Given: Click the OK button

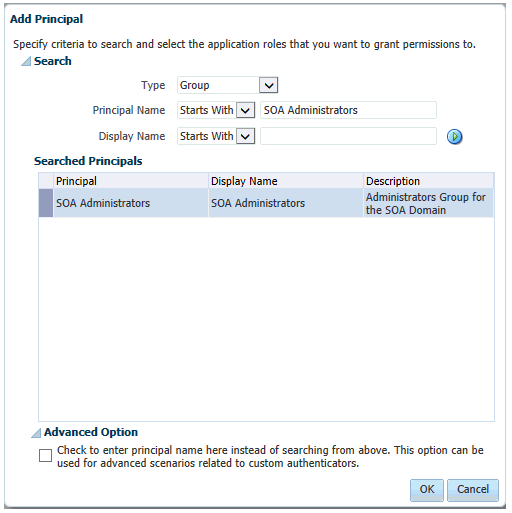Looking at the screenshot, I should coord(427,489).
